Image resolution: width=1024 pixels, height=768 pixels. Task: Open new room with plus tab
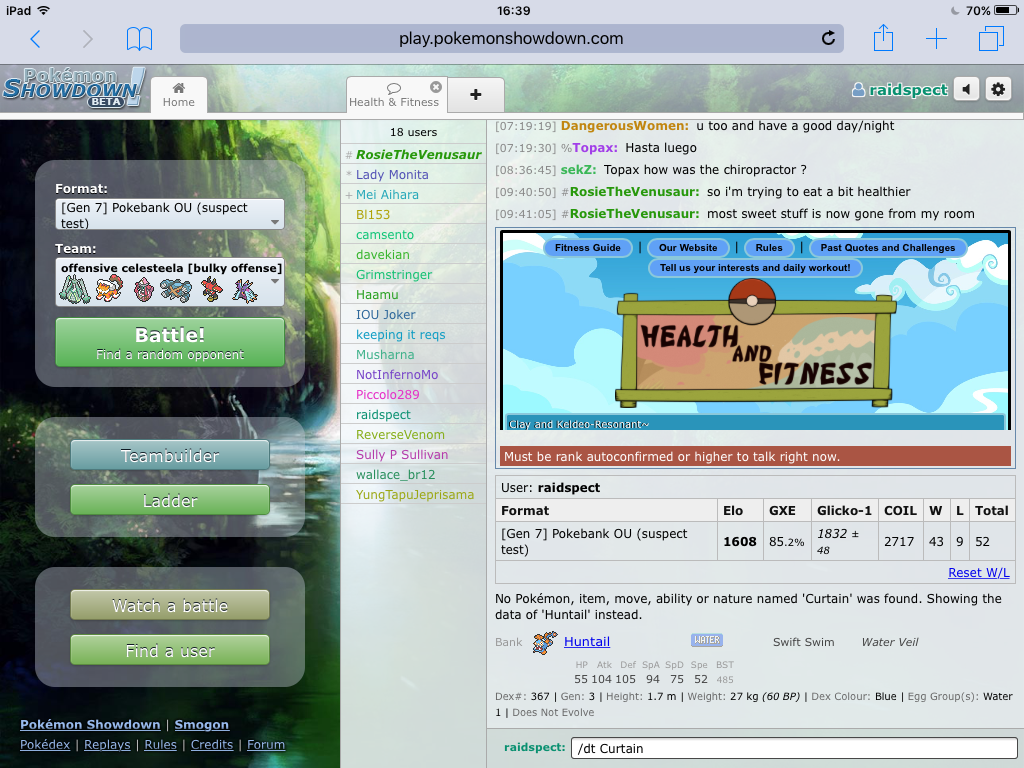475,94
